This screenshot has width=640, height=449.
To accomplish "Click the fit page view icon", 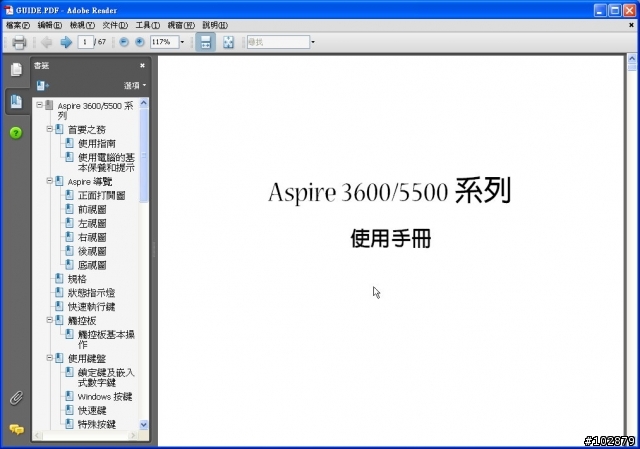I will pyautogui.click(x=228, y=42).
